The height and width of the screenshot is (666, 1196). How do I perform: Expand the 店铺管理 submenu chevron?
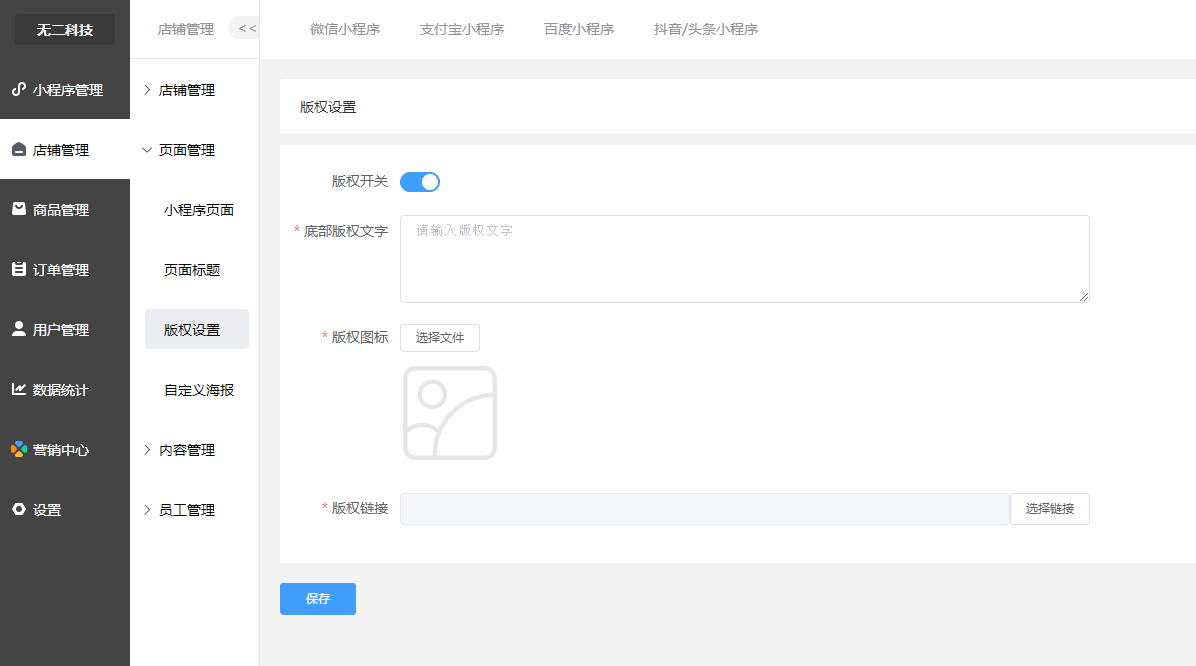[x=147, y=90]
